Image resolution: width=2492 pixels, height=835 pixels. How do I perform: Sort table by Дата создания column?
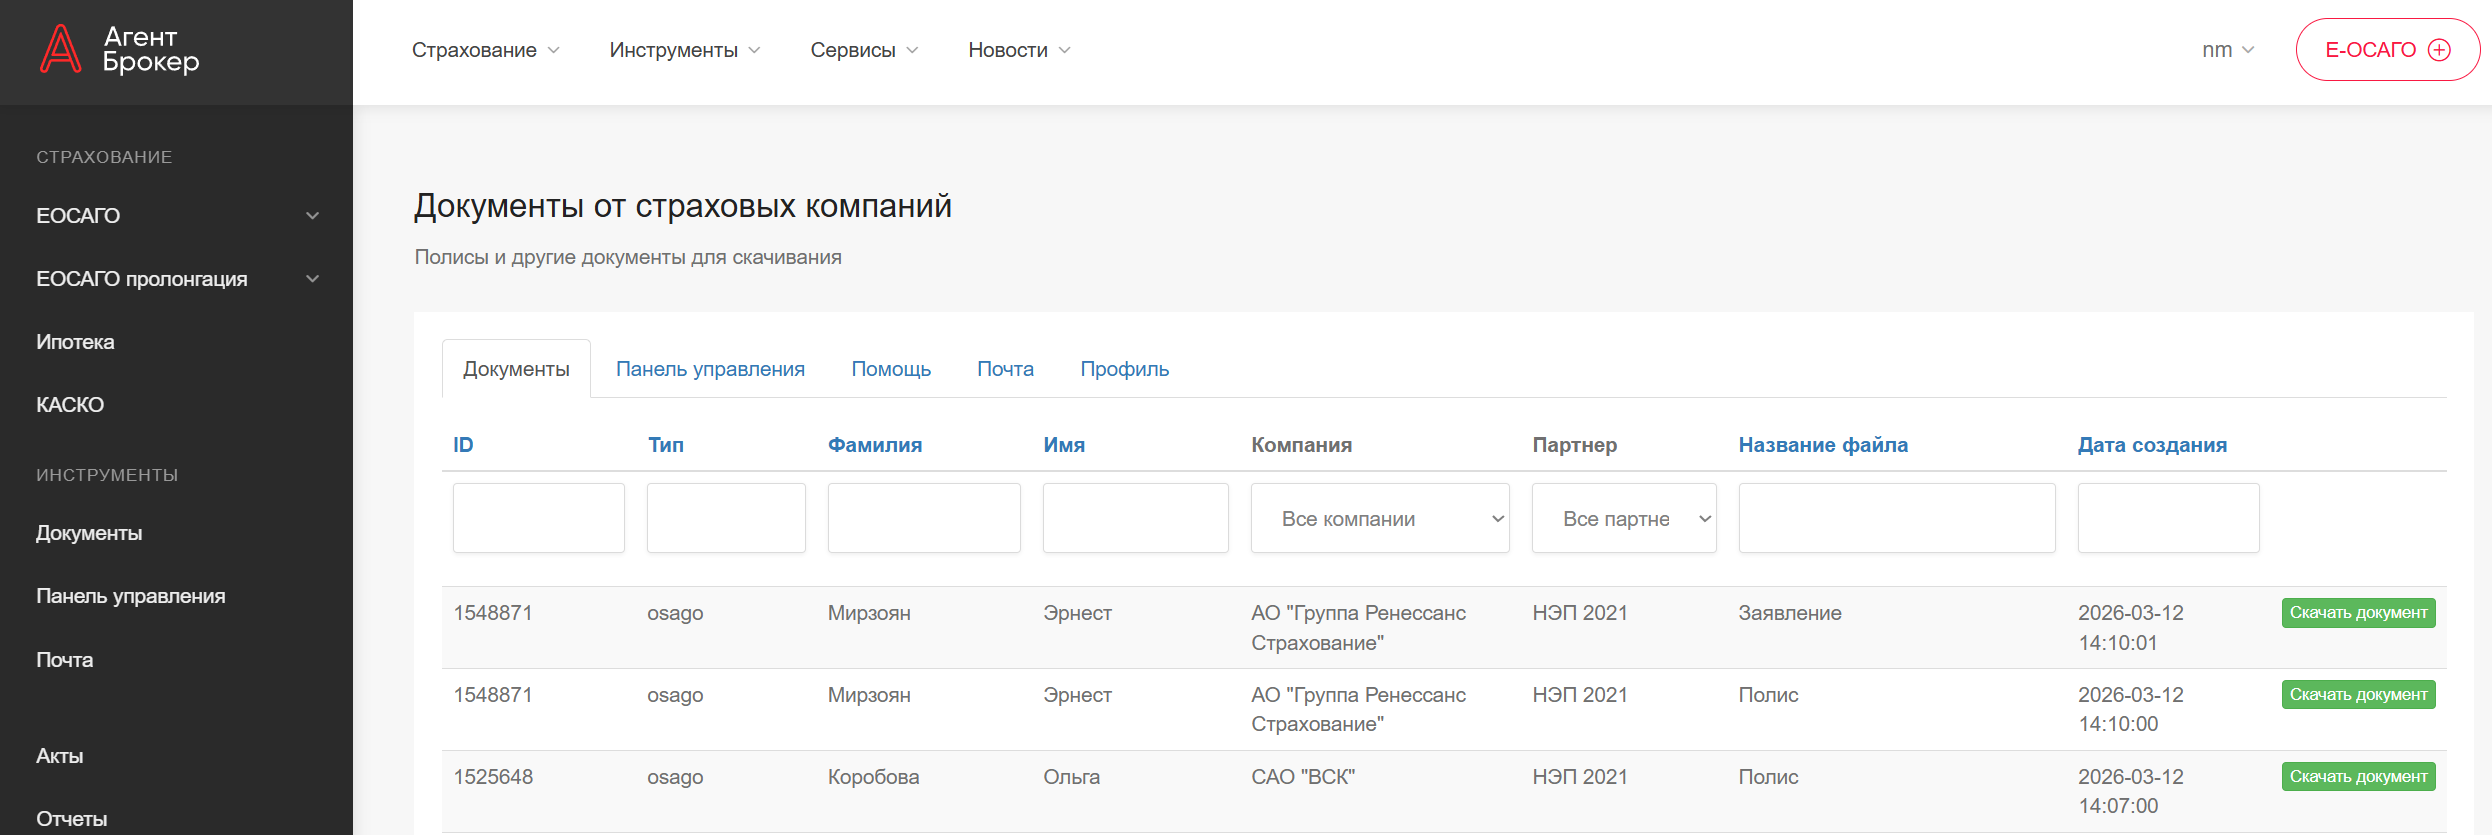(2152, 445)
